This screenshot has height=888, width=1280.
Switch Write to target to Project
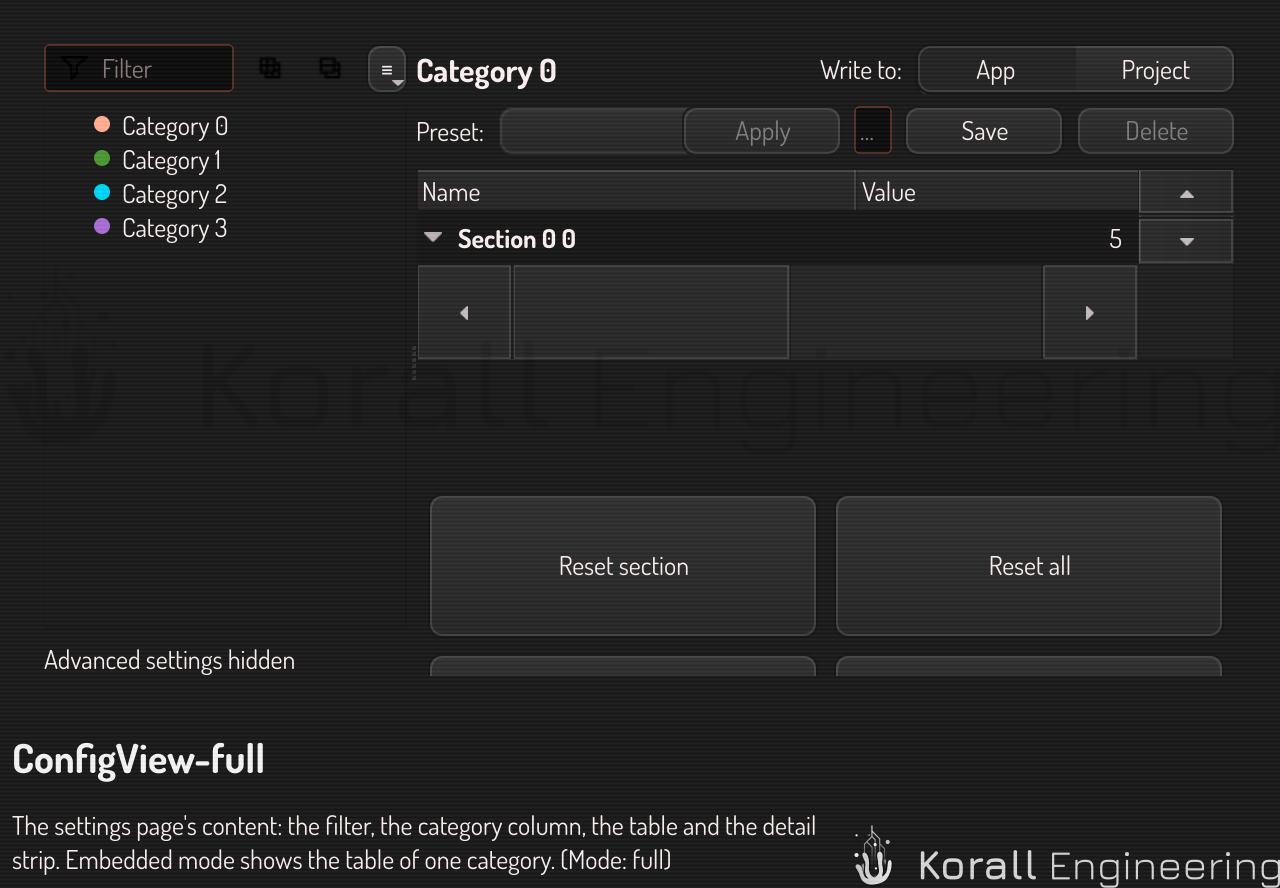point(1155,70)
